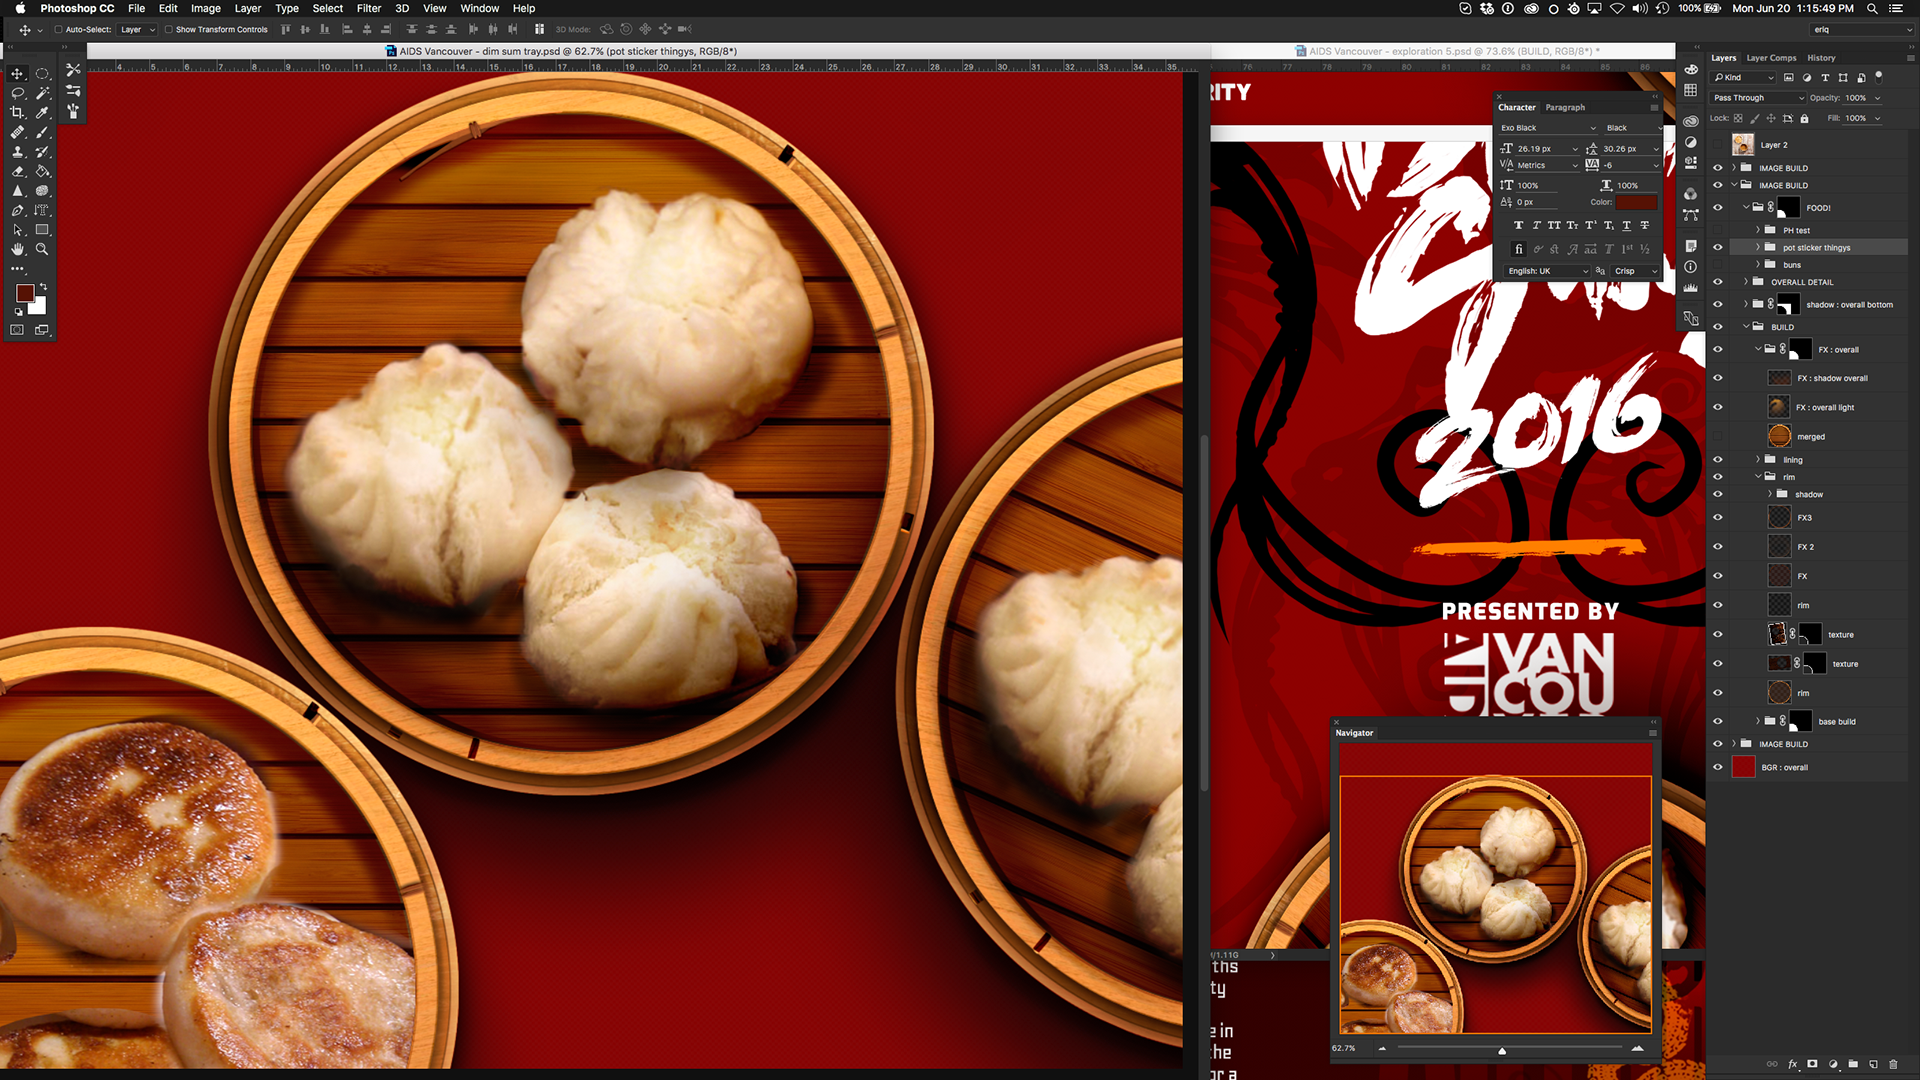Screen dimensions: 1920x1080
Task: Open the Metrics kerning dropdown
Action: click(1547, 165)
